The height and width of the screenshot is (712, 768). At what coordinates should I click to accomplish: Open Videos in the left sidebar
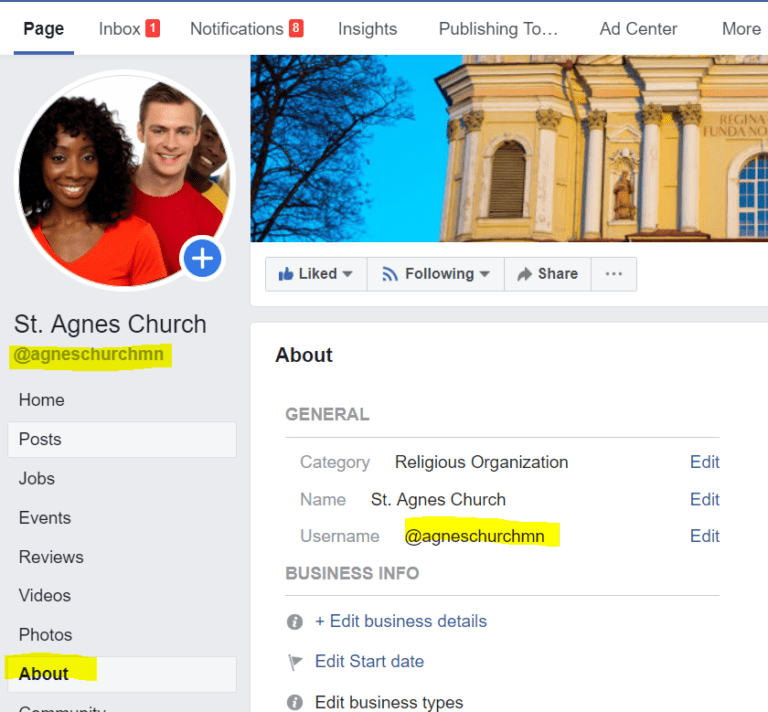tap(45, 595)
